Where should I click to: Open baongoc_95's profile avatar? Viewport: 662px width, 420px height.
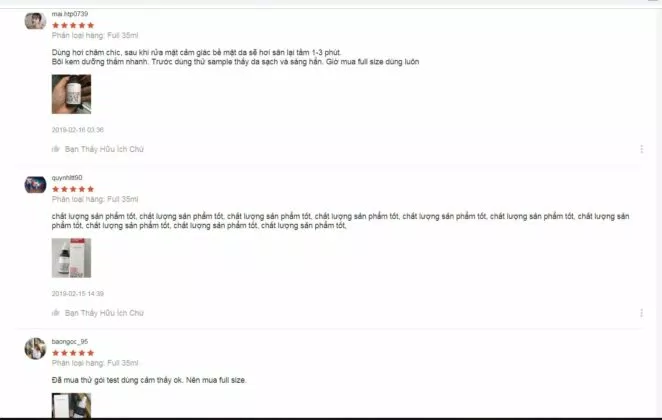pyautogui.click(x=35, y=349)
